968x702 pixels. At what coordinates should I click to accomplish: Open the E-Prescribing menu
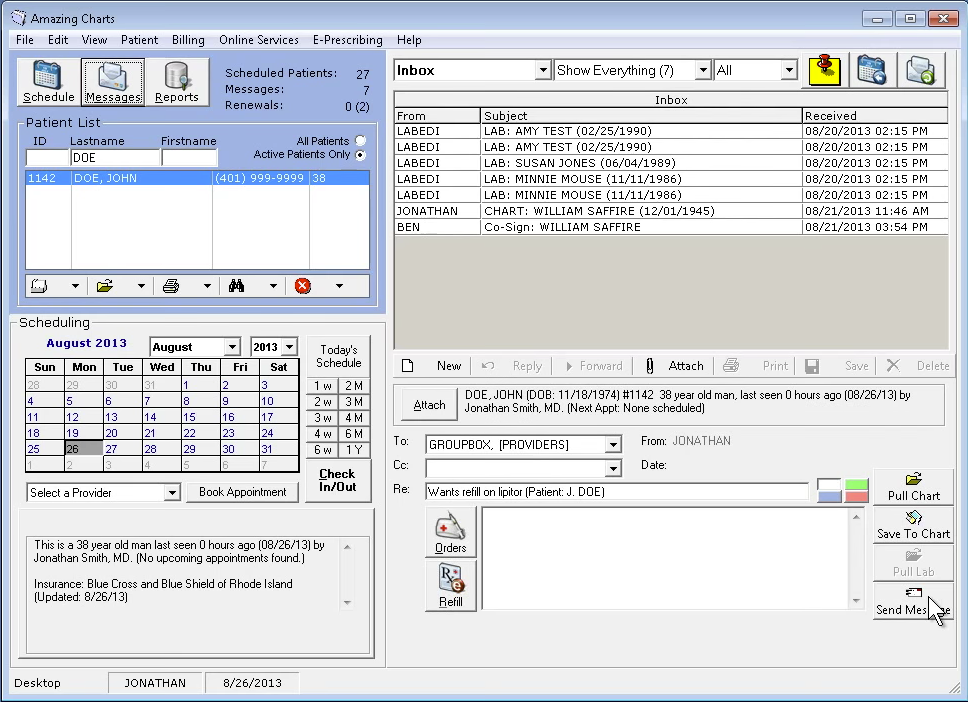pos(347,40)
